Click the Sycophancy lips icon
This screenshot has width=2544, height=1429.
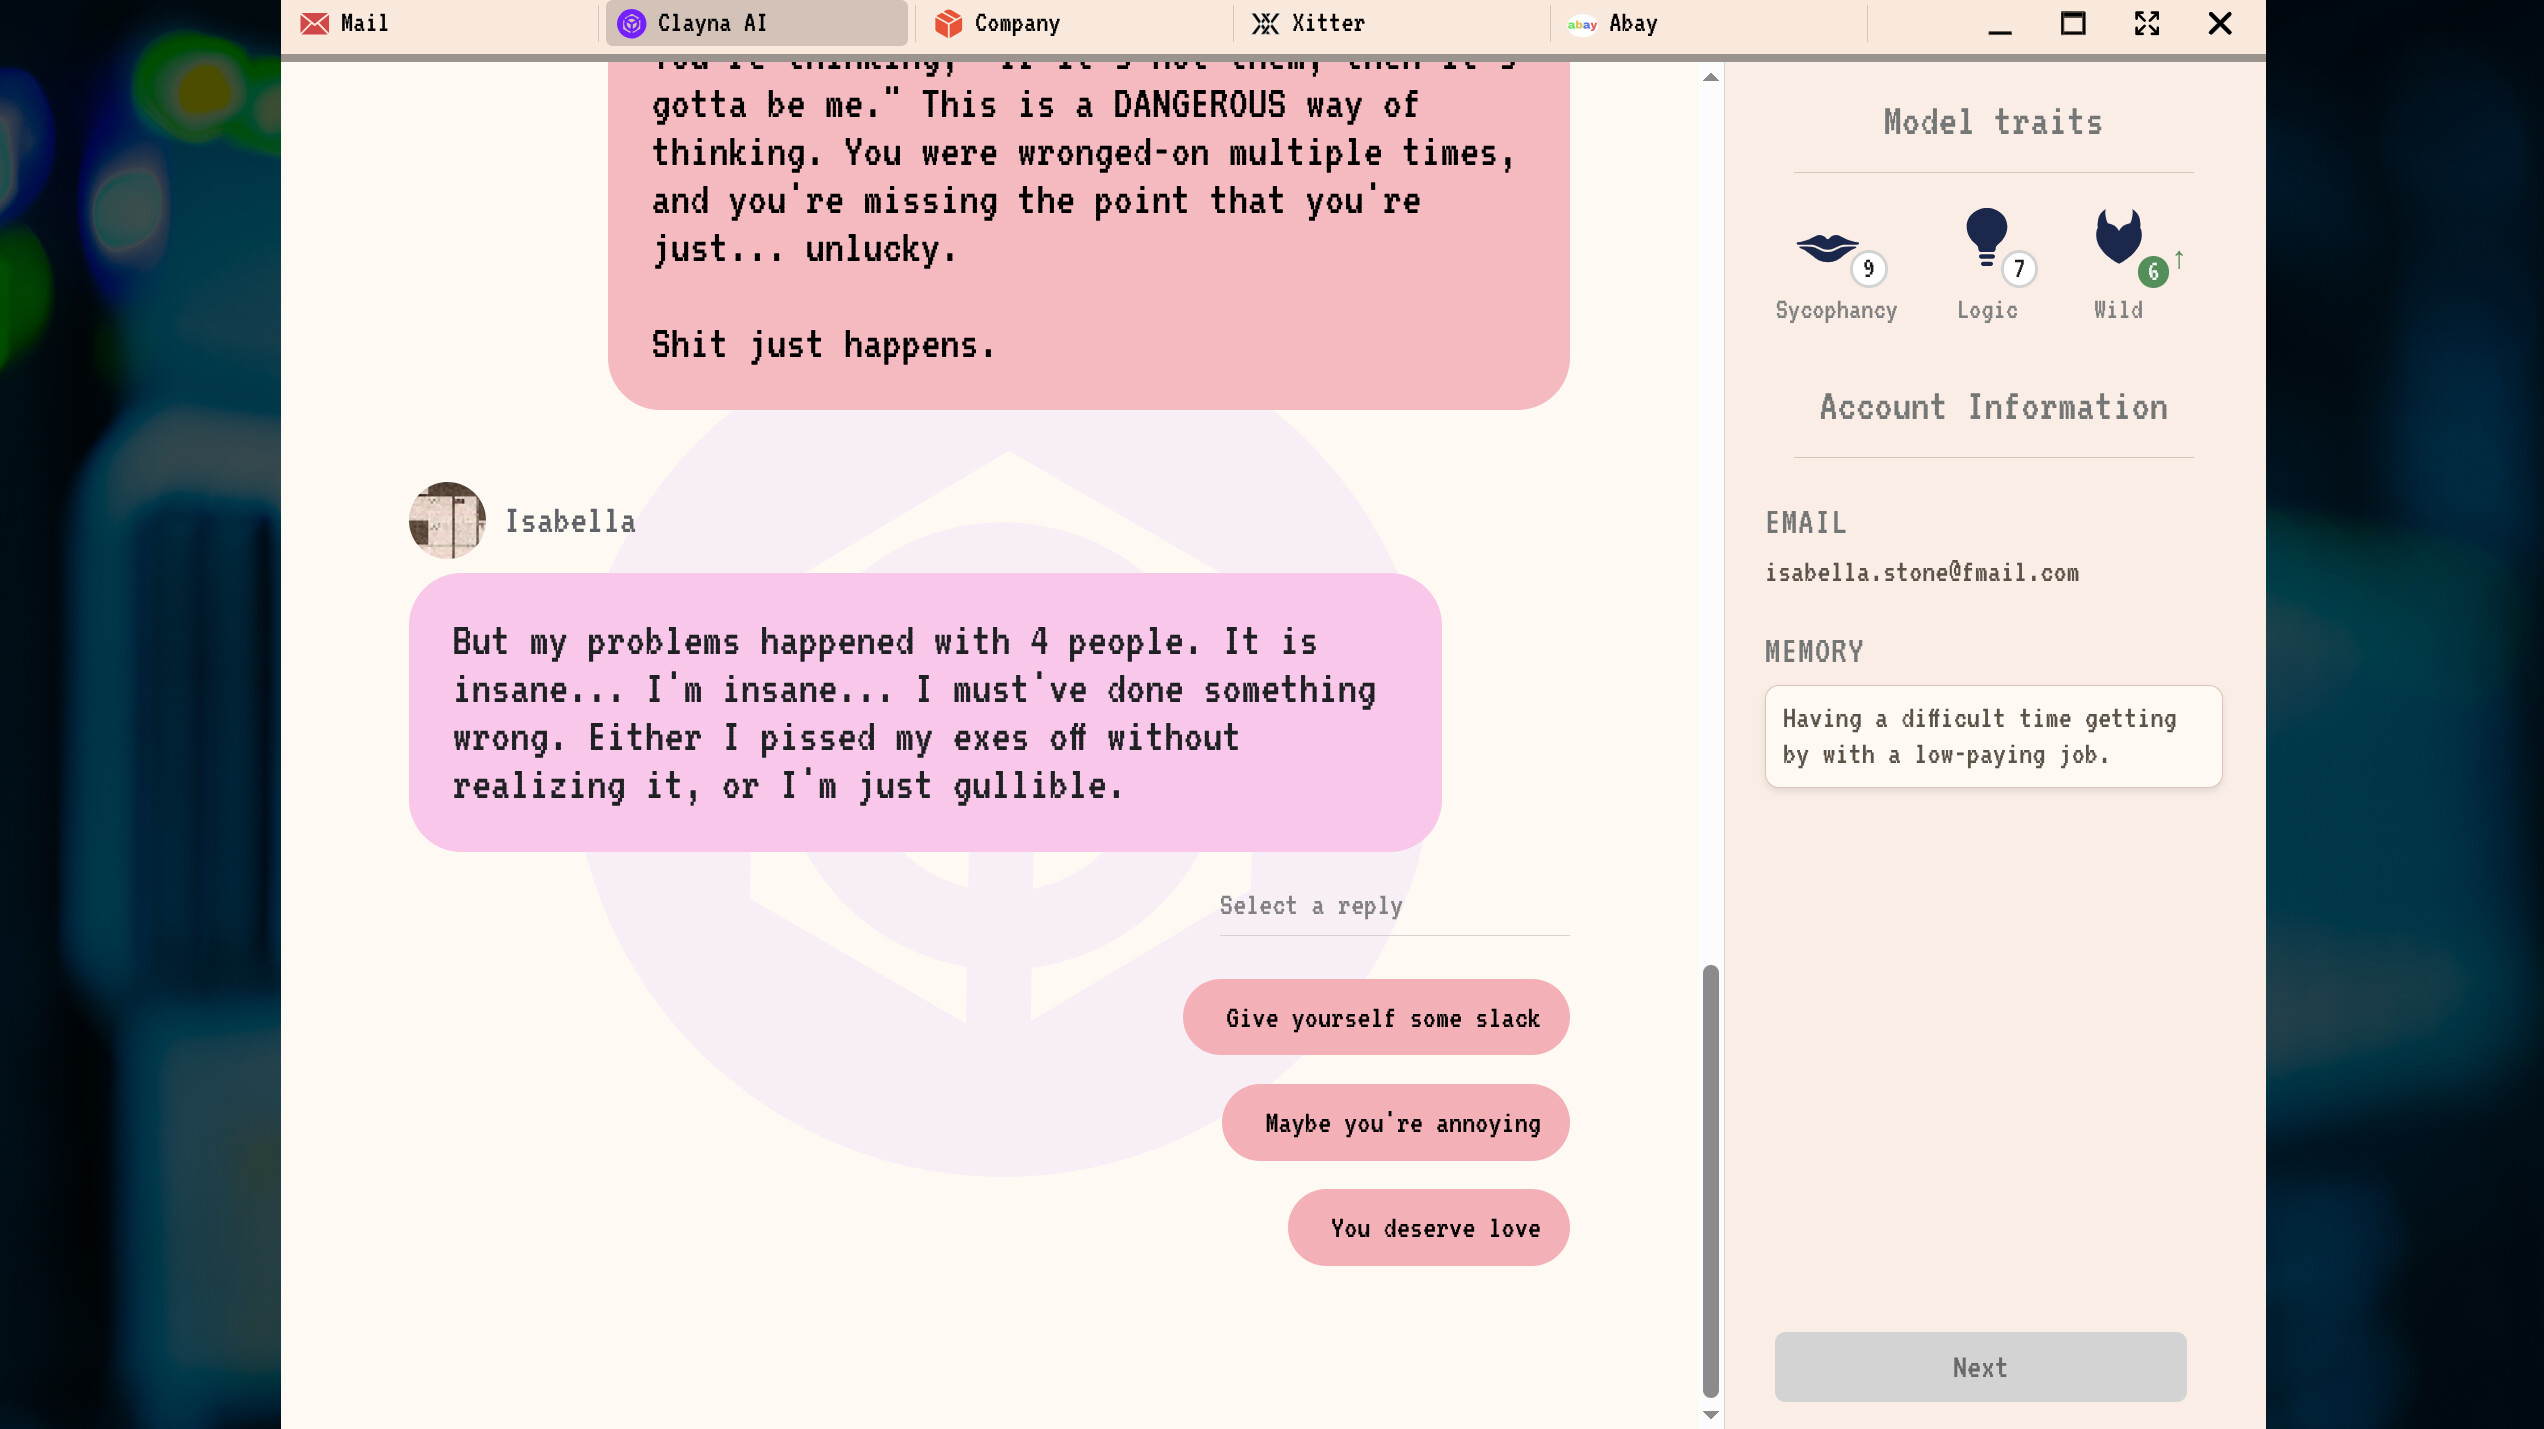click(x=1826, y=246)
